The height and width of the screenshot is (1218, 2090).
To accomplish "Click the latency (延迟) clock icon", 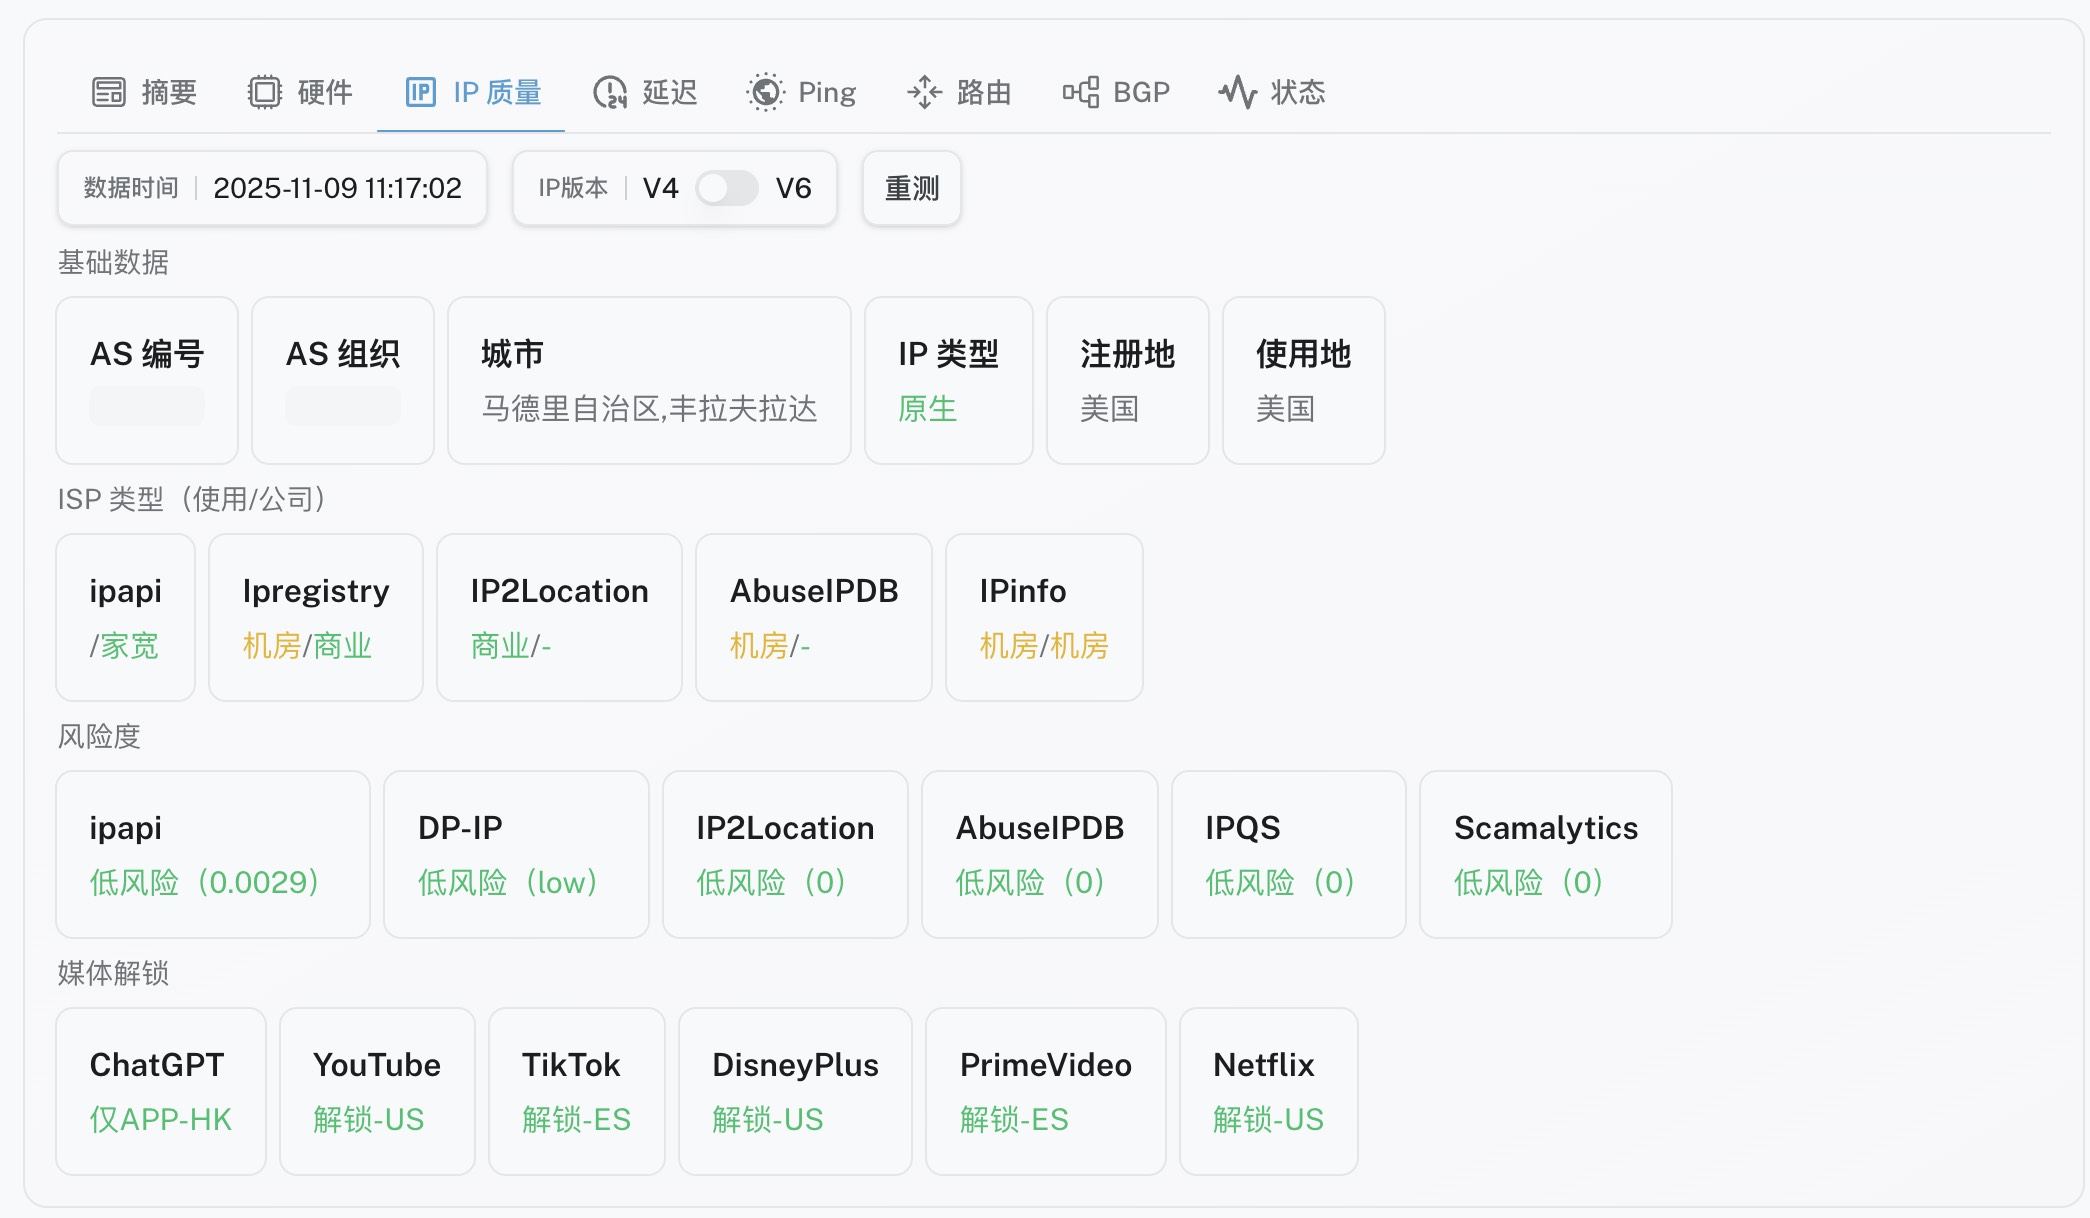I will tap(610, 92).
